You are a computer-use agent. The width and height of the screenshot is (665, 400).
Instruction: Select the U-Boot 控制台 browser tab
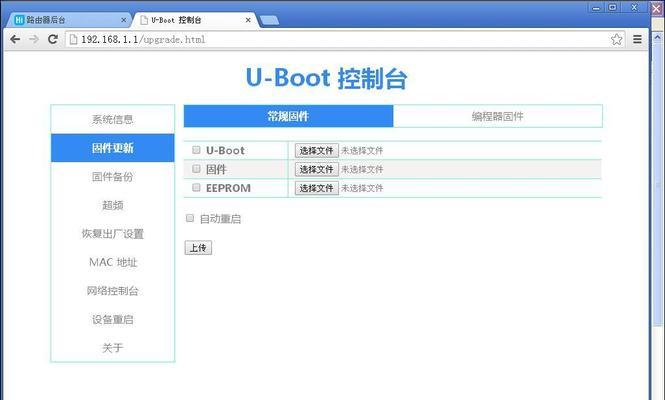click(194, 20)
